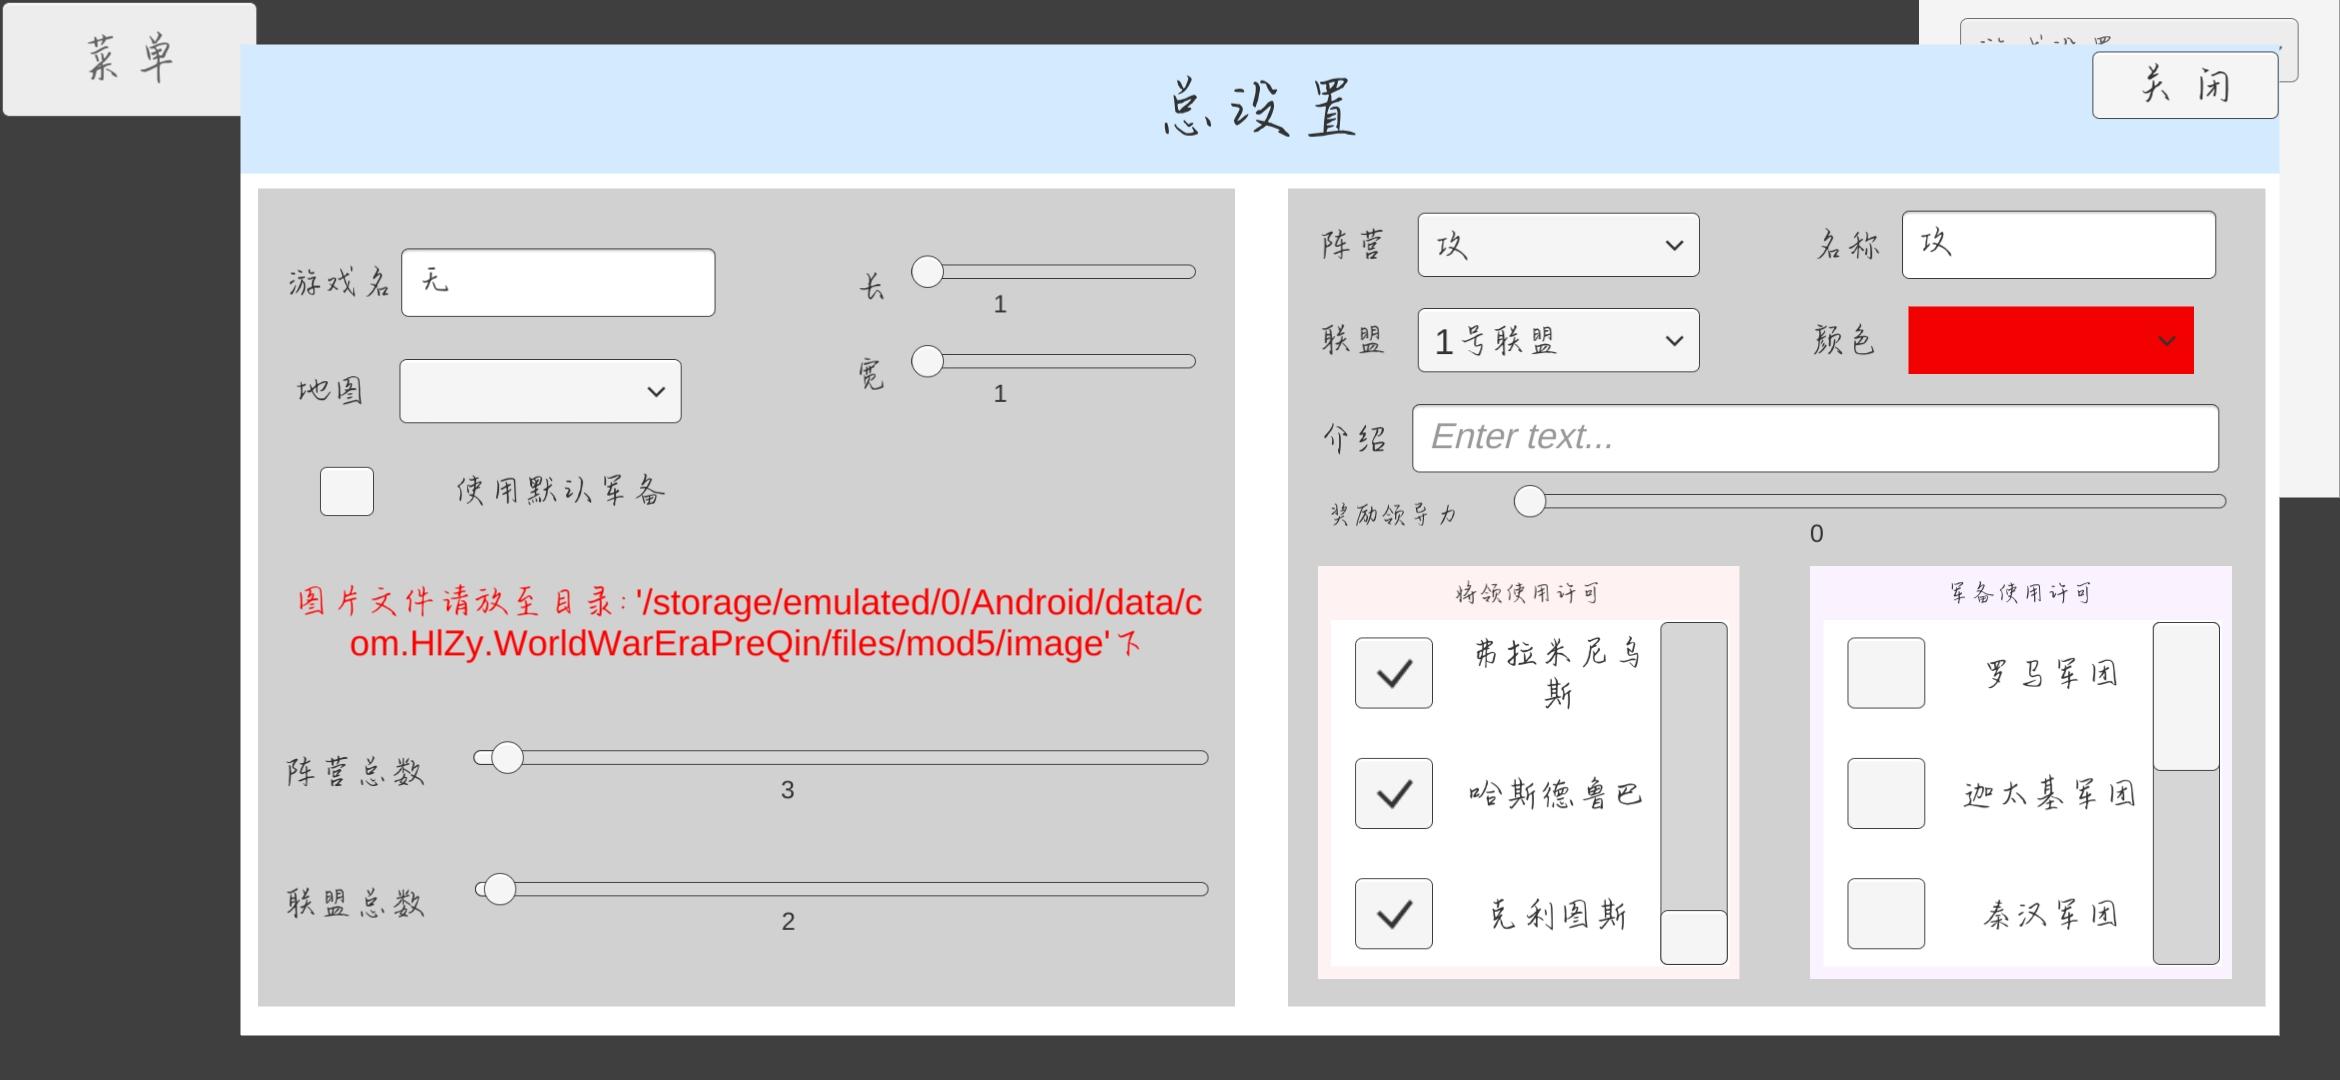Open the 1号联盟 alliance dropdown
The width and height of the screenshot is (2340, 1080).
point(1557,341)
